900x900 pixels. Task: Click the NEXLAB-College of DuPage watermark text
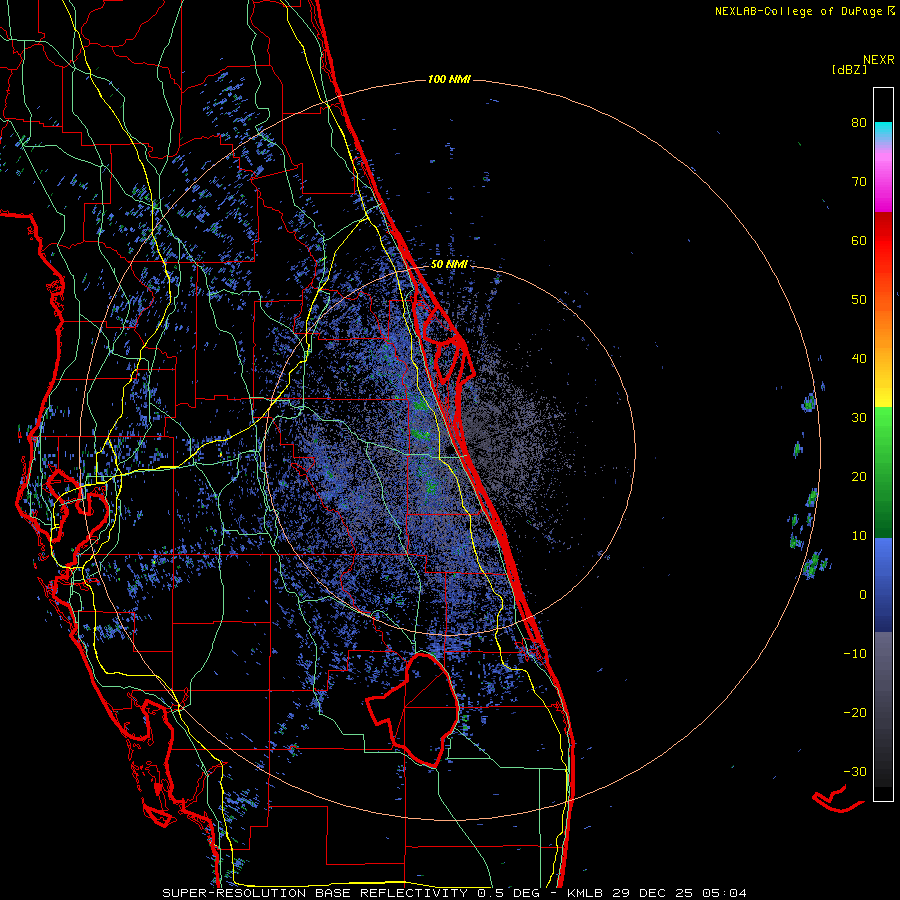(799, 11)
